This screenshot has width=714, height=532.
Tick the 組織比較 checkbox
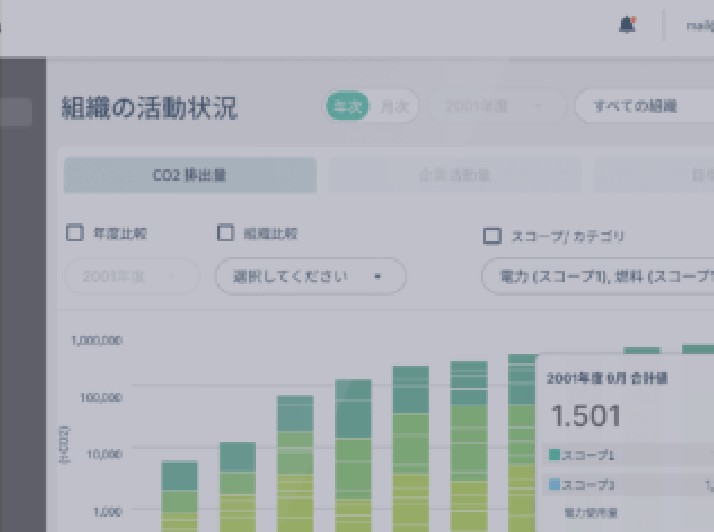click(x=225, y=233)
